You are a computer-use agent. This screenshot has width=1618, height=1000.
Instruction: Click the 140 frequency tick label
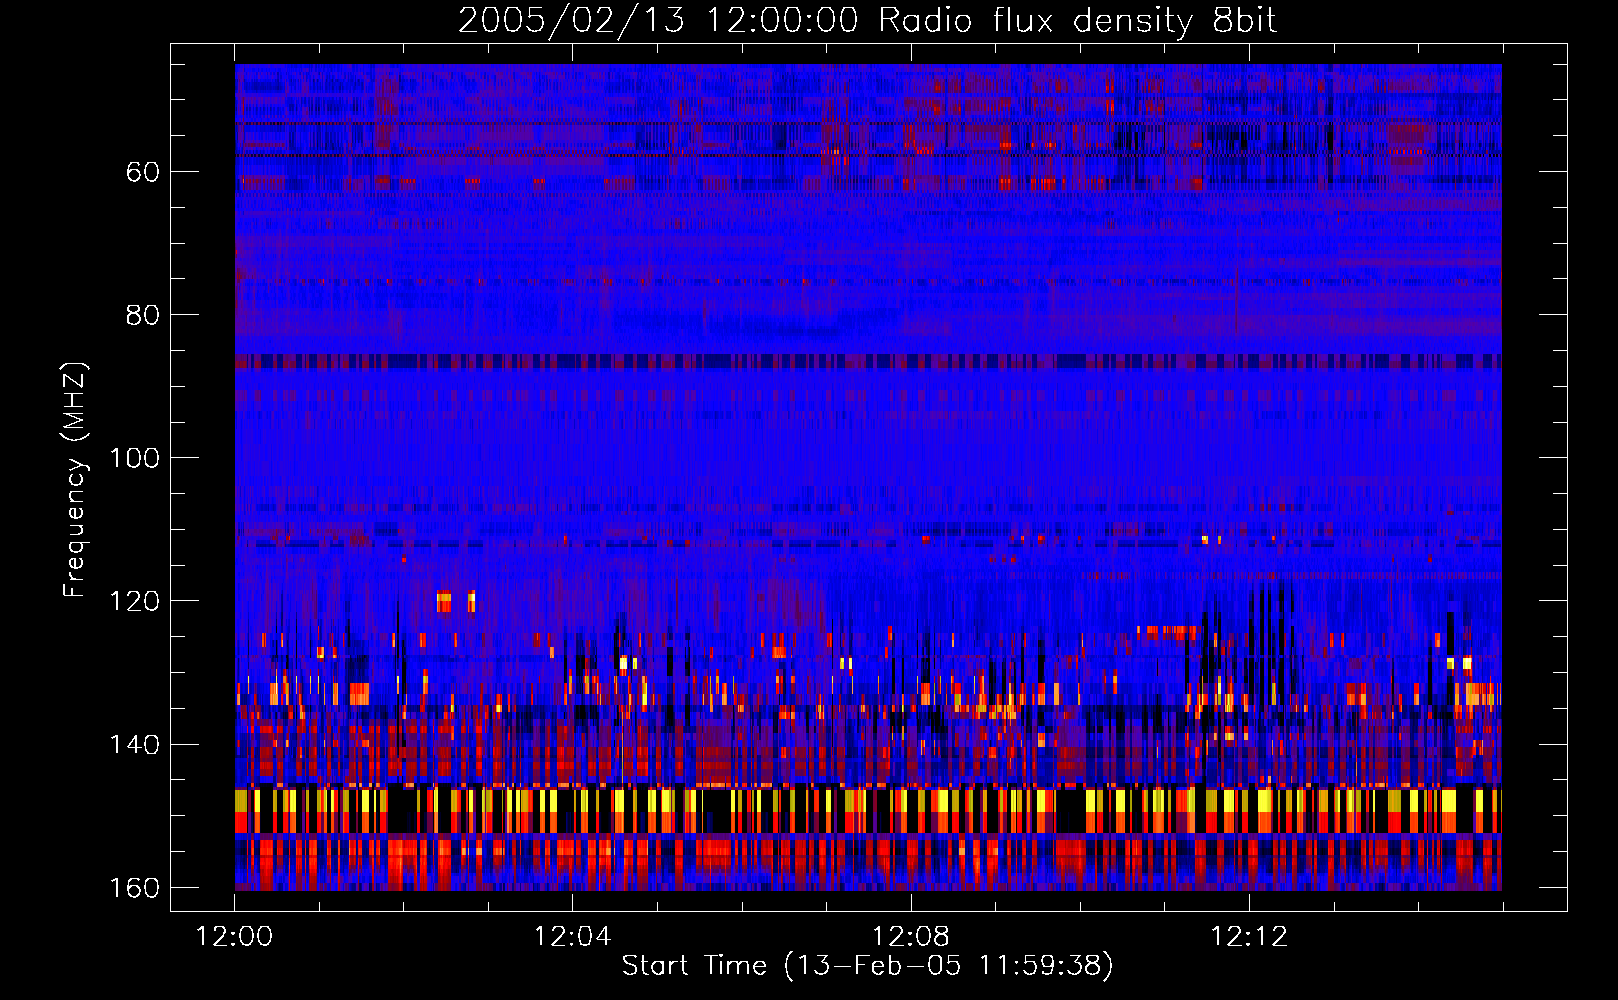[x=134, y=745]
